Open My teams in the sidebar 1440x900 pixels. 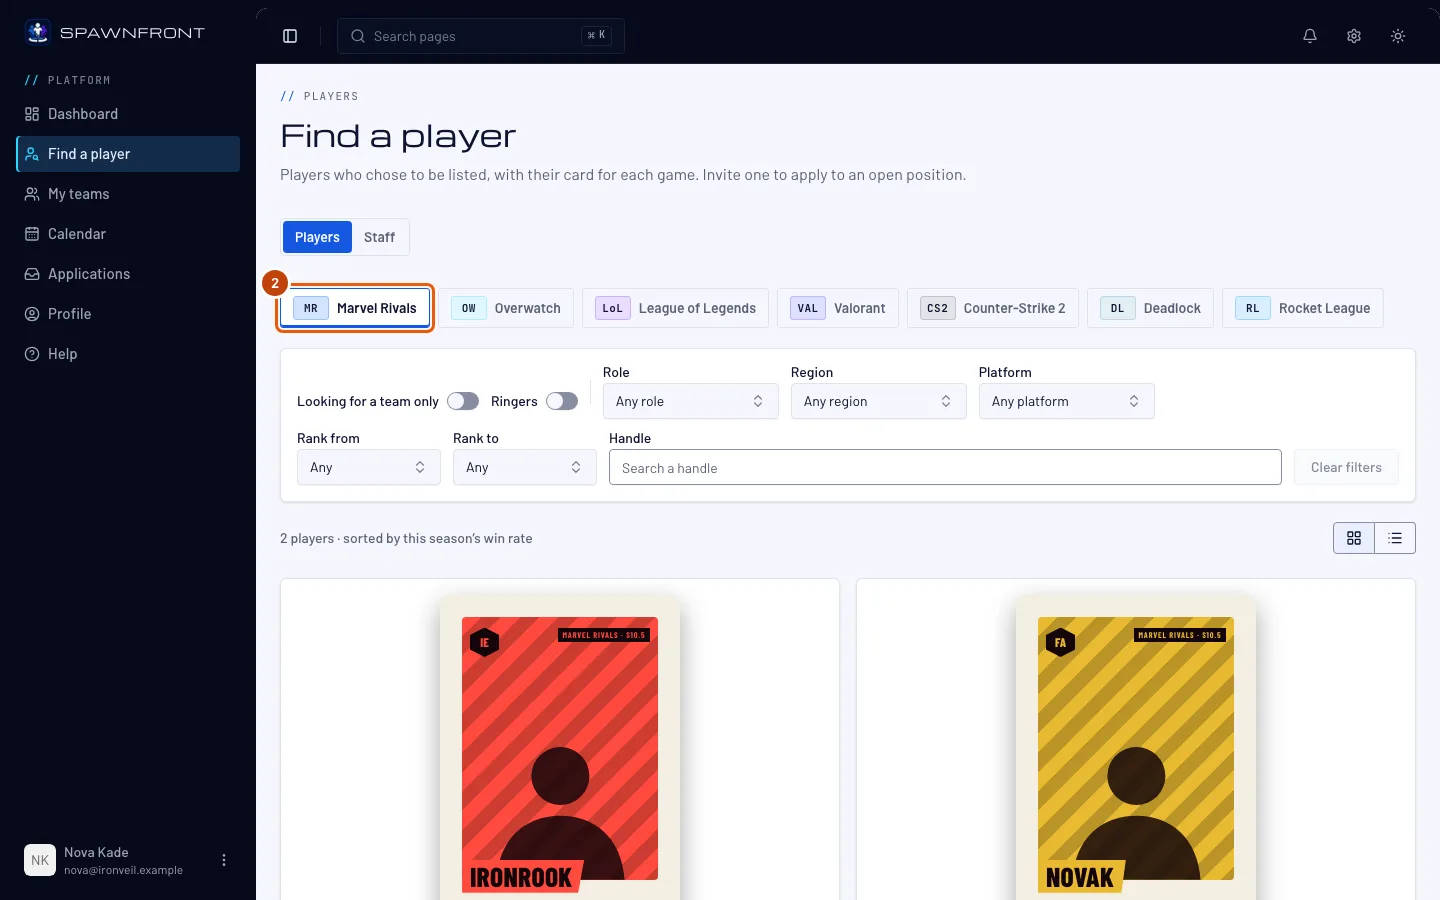coord(128,194)
